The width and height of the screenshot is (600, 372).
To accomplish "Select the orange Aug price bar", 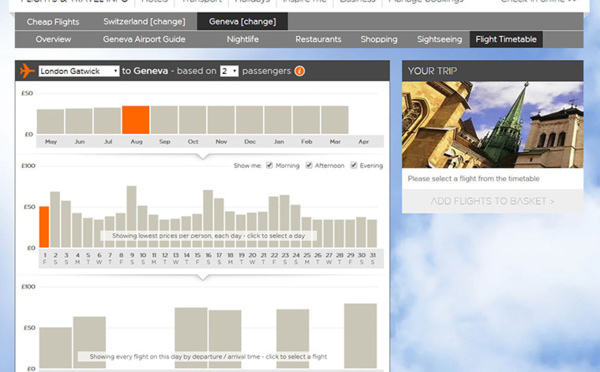I will click(x=136, y=120).
